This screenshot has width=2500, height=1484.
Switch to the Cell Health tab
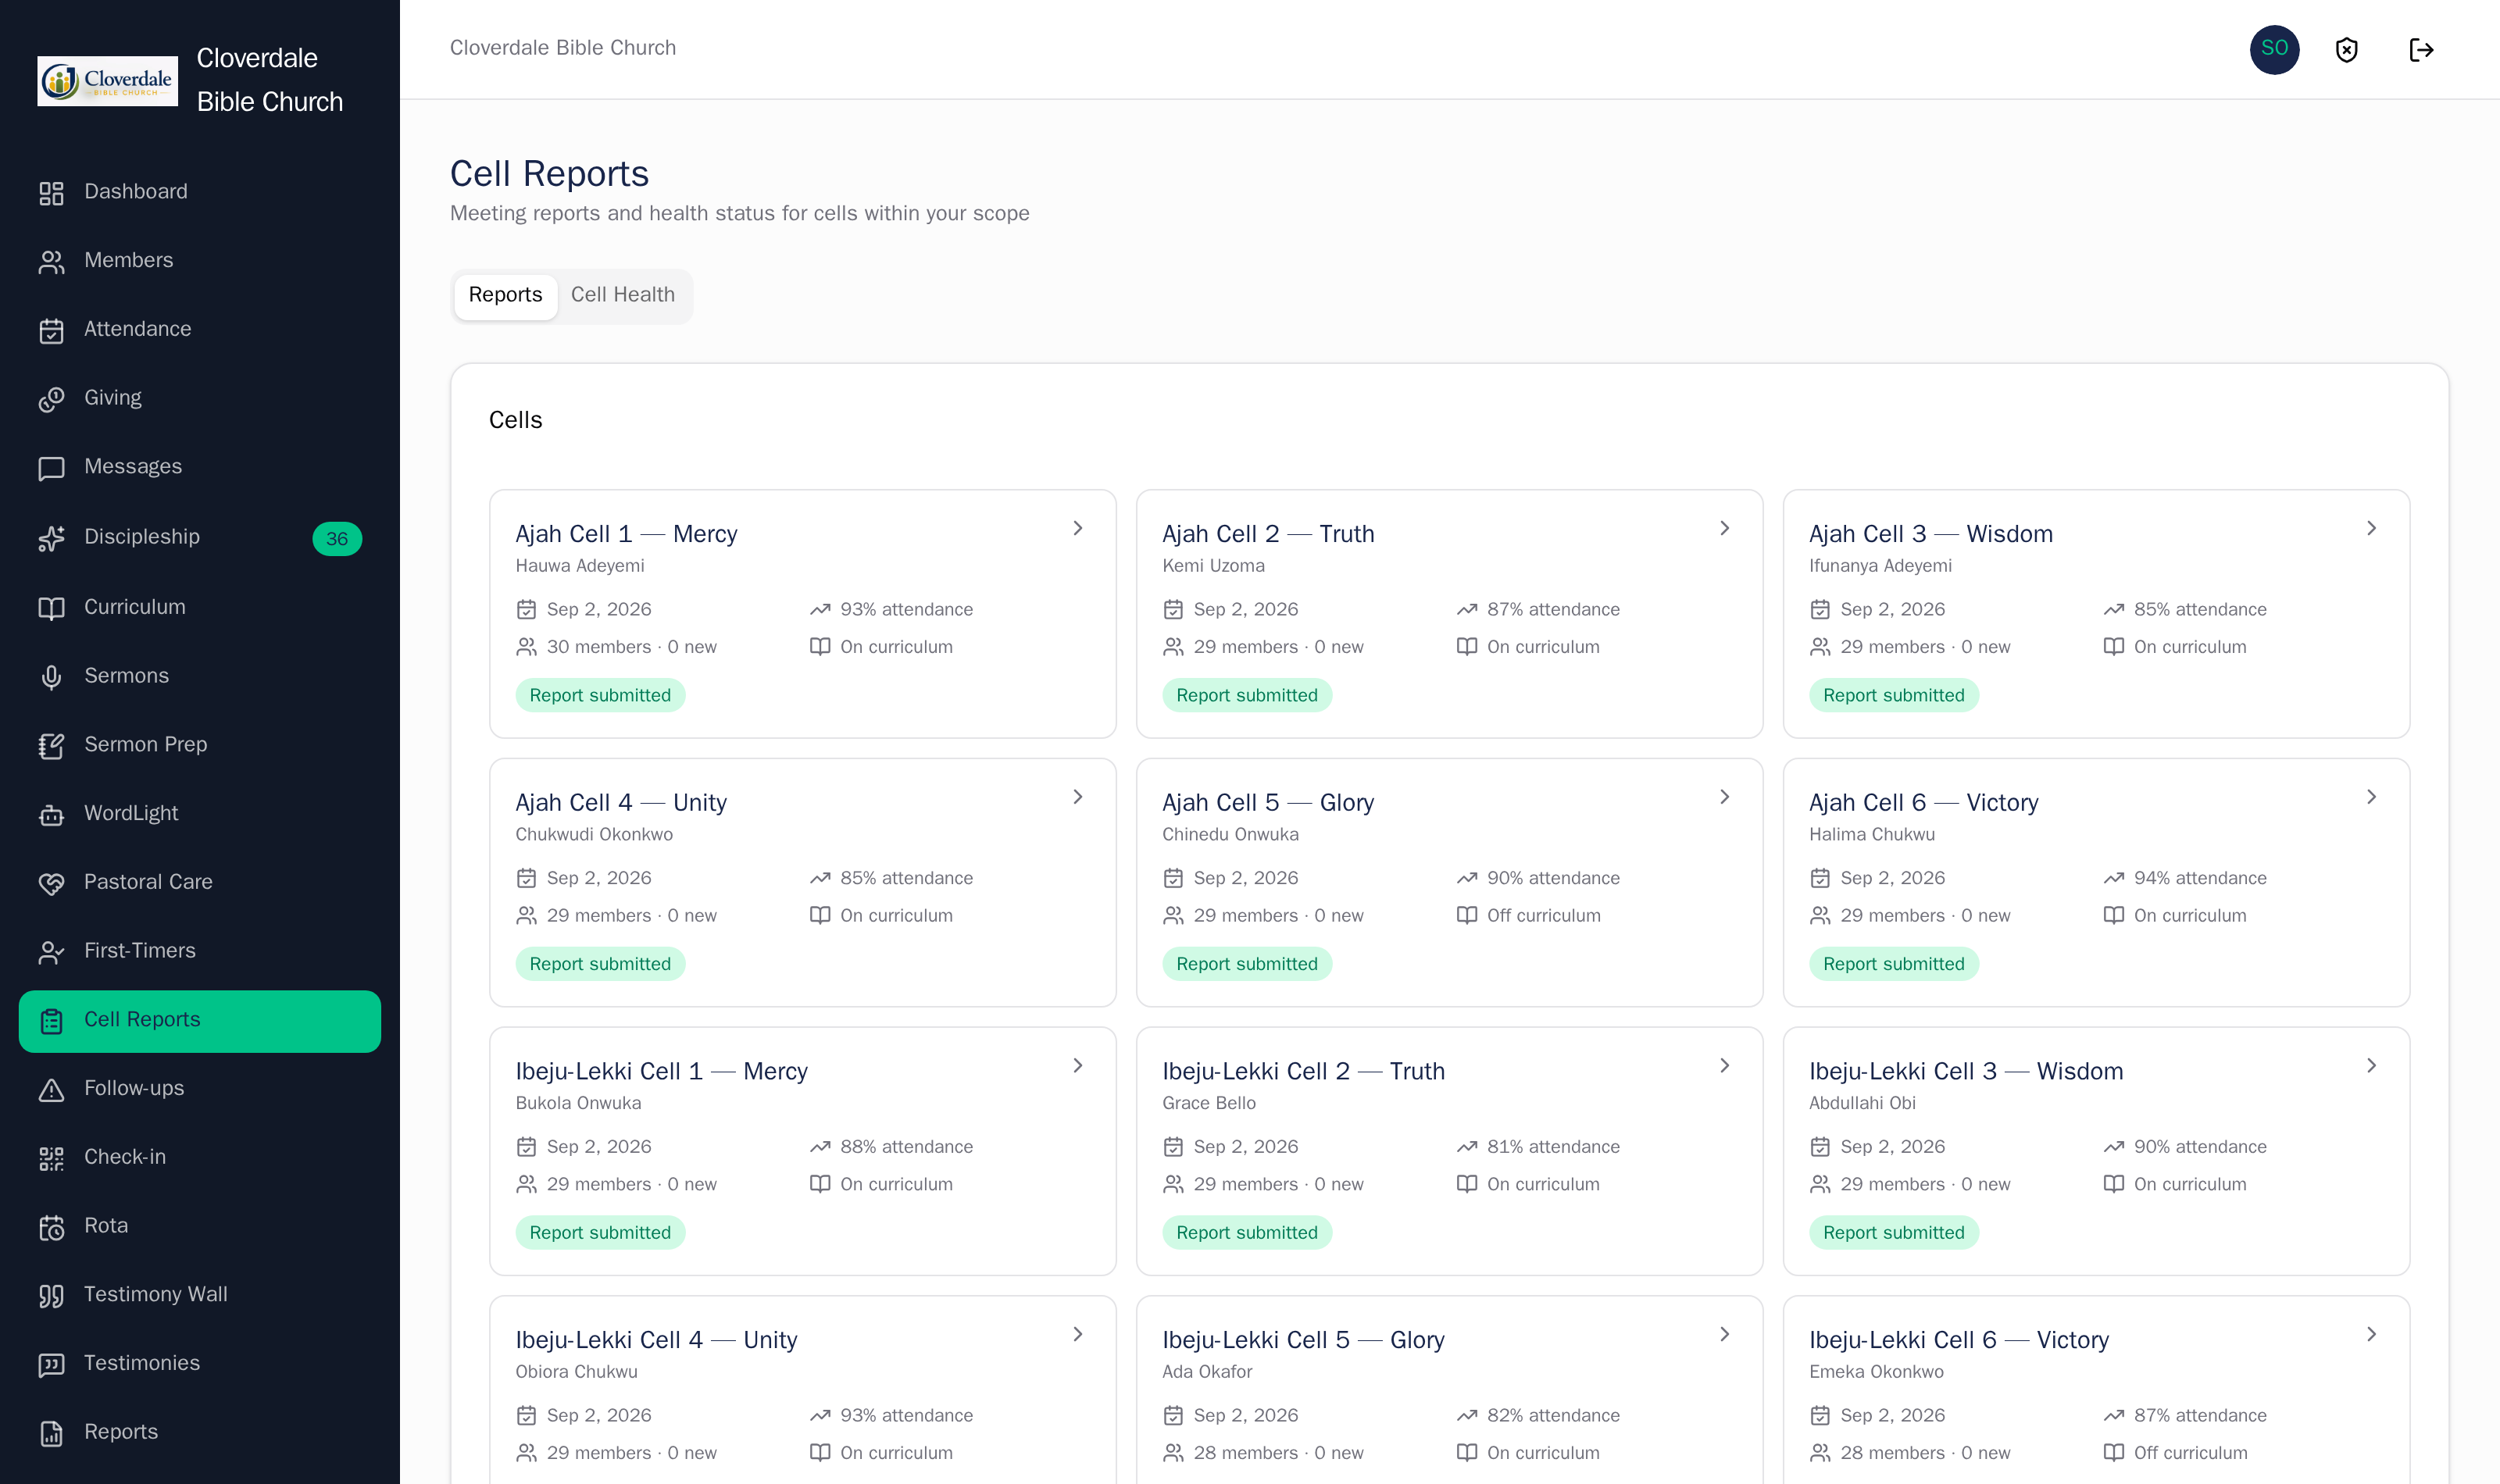(x=622, y=295)
